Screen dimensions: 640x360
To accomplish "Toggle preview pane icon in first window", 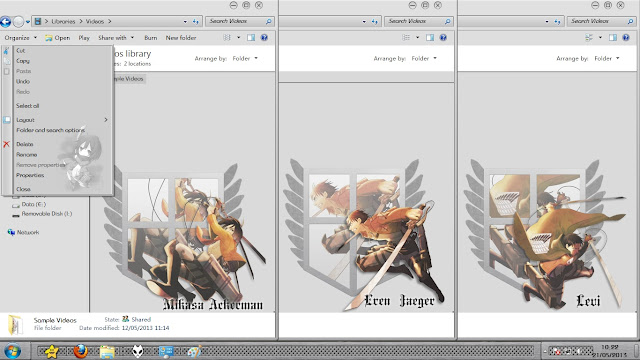I will pos(251,38).
